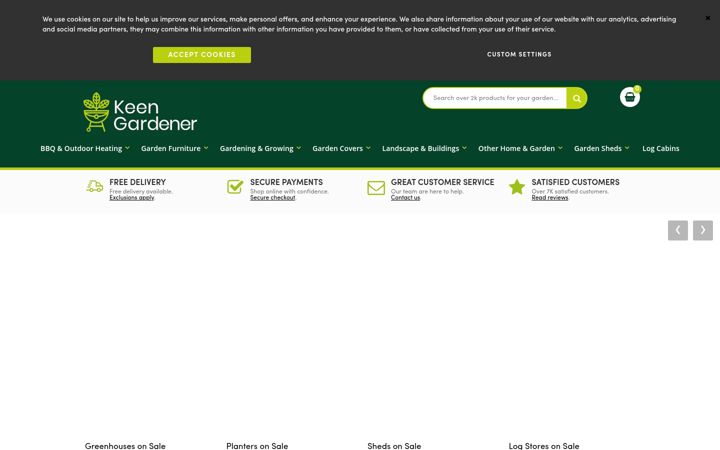
Task: Open the Secure checkout link
Action: 273,197
